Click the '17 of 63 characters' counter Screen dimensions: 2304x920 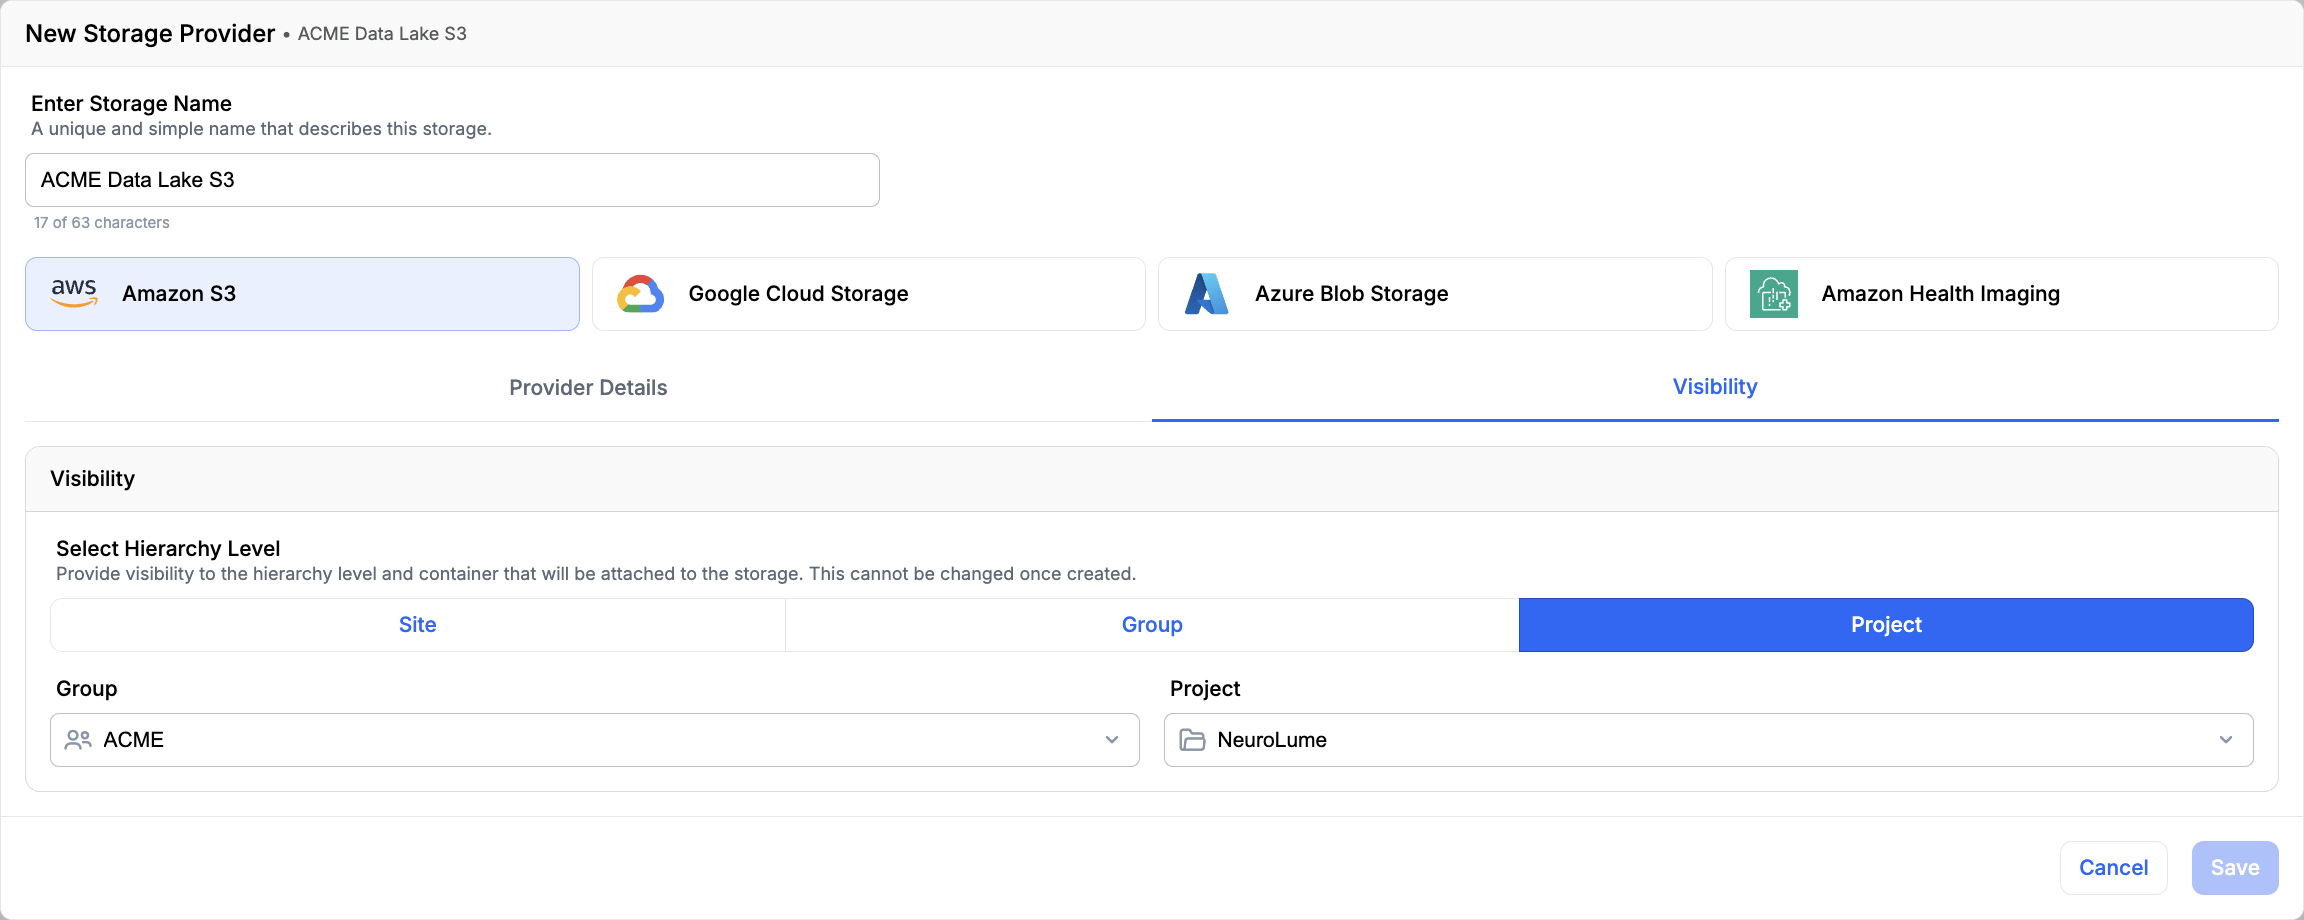(x=102, y=223)
